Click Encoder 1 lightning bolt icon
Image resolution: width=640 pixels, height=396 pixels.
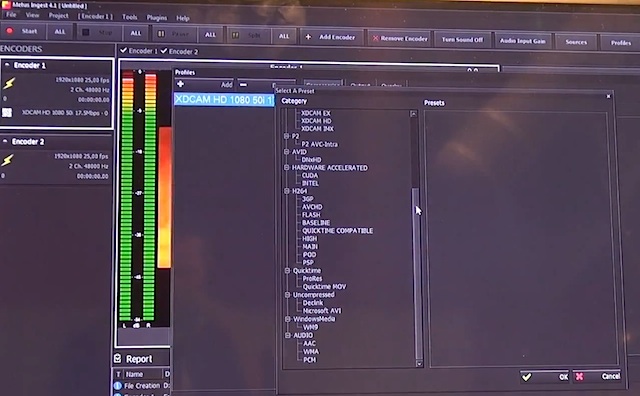9,83
